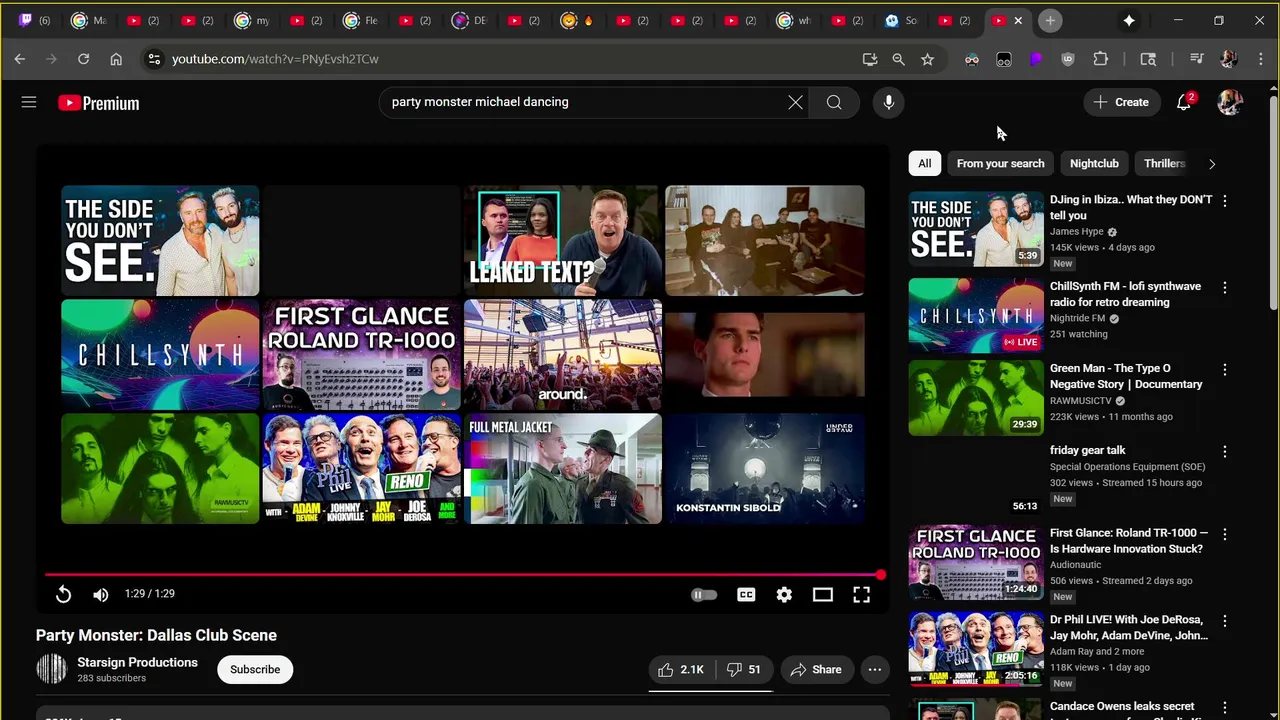Open the ChillSynth FM live sidebar thumbnail
The image size is (1280, 720).
(976, 316)
